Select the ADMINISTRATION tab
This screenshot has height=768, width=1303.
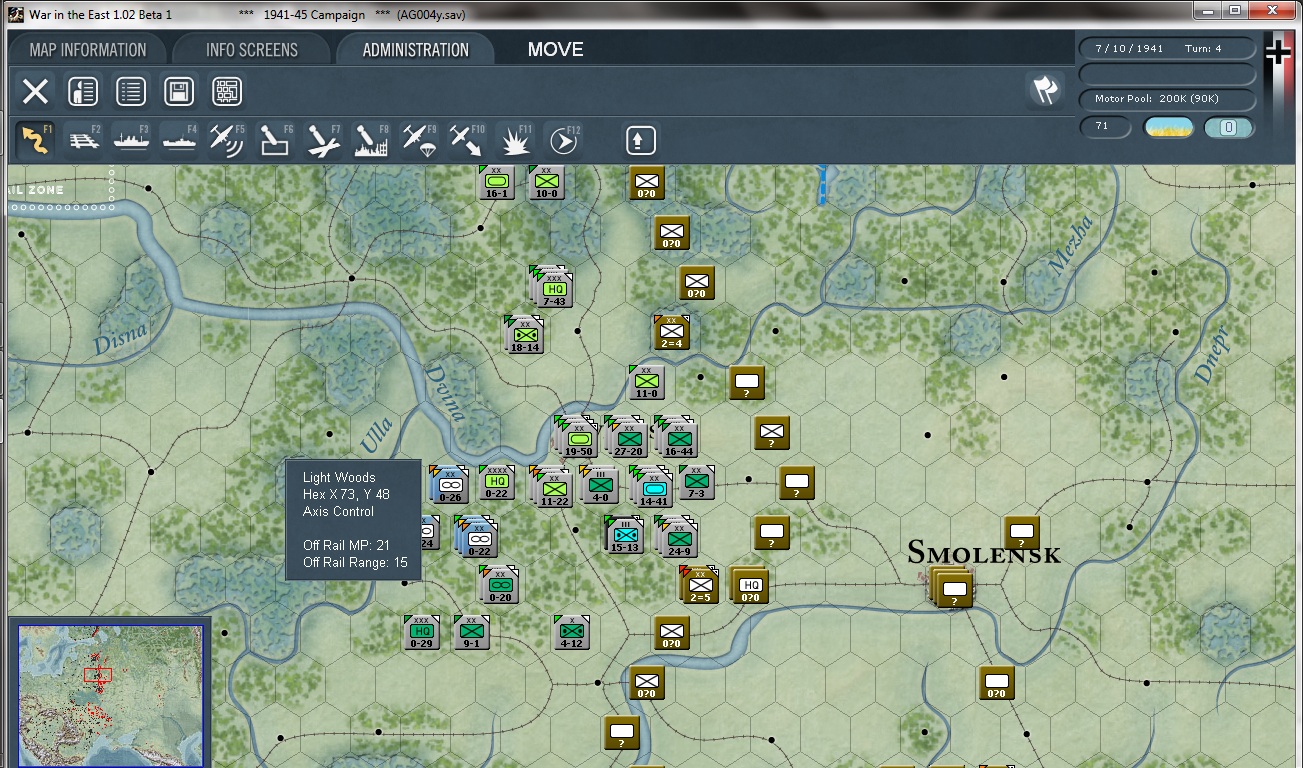415,50
